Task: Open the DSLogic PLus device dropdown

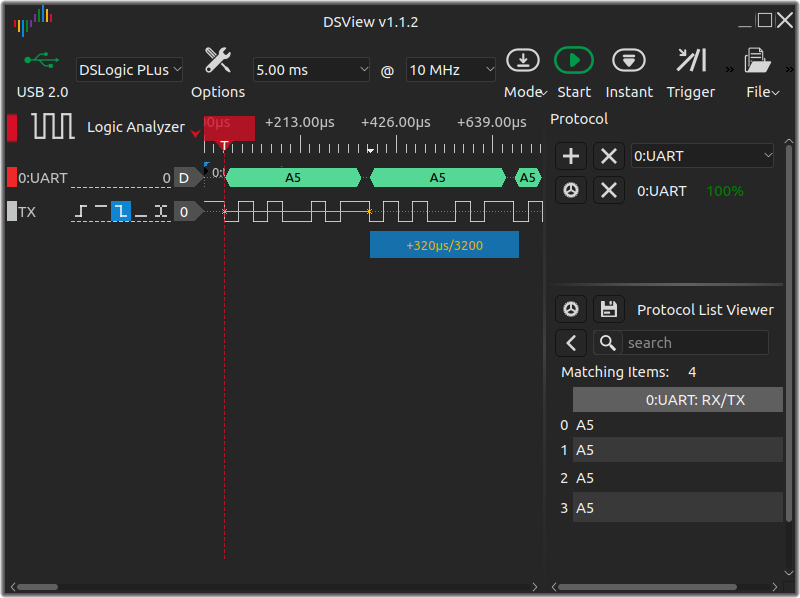Action: [x=130, y=69]
